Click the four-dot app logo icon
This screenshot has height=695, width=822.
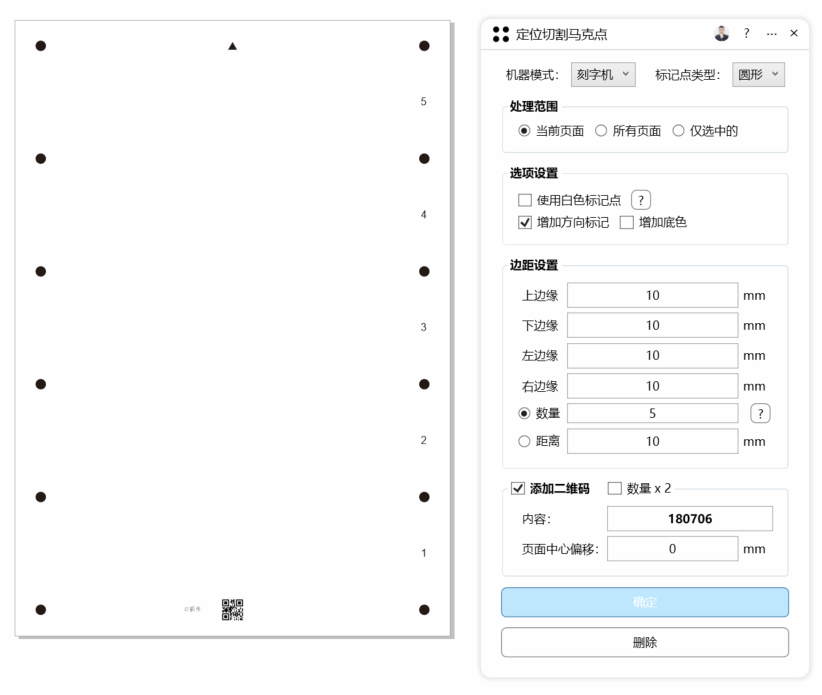tap(501, 34)
